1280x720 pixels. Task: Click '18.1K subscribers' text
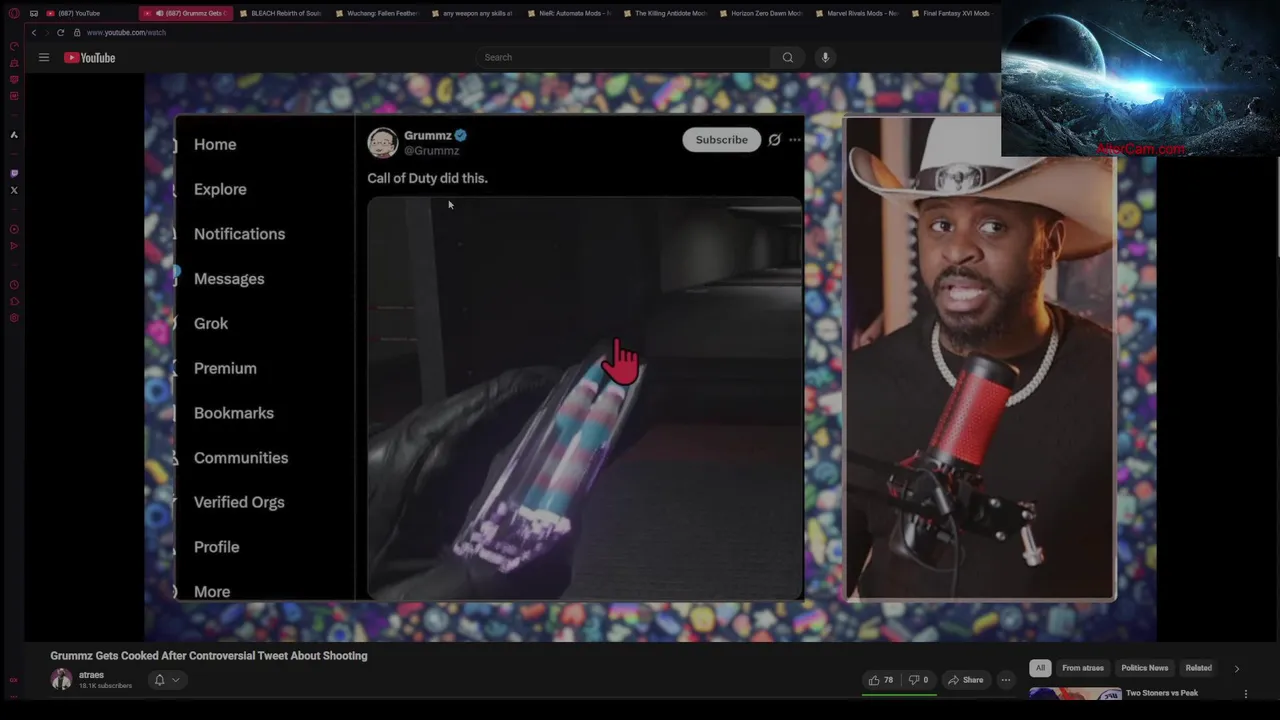tap(105, 686)
